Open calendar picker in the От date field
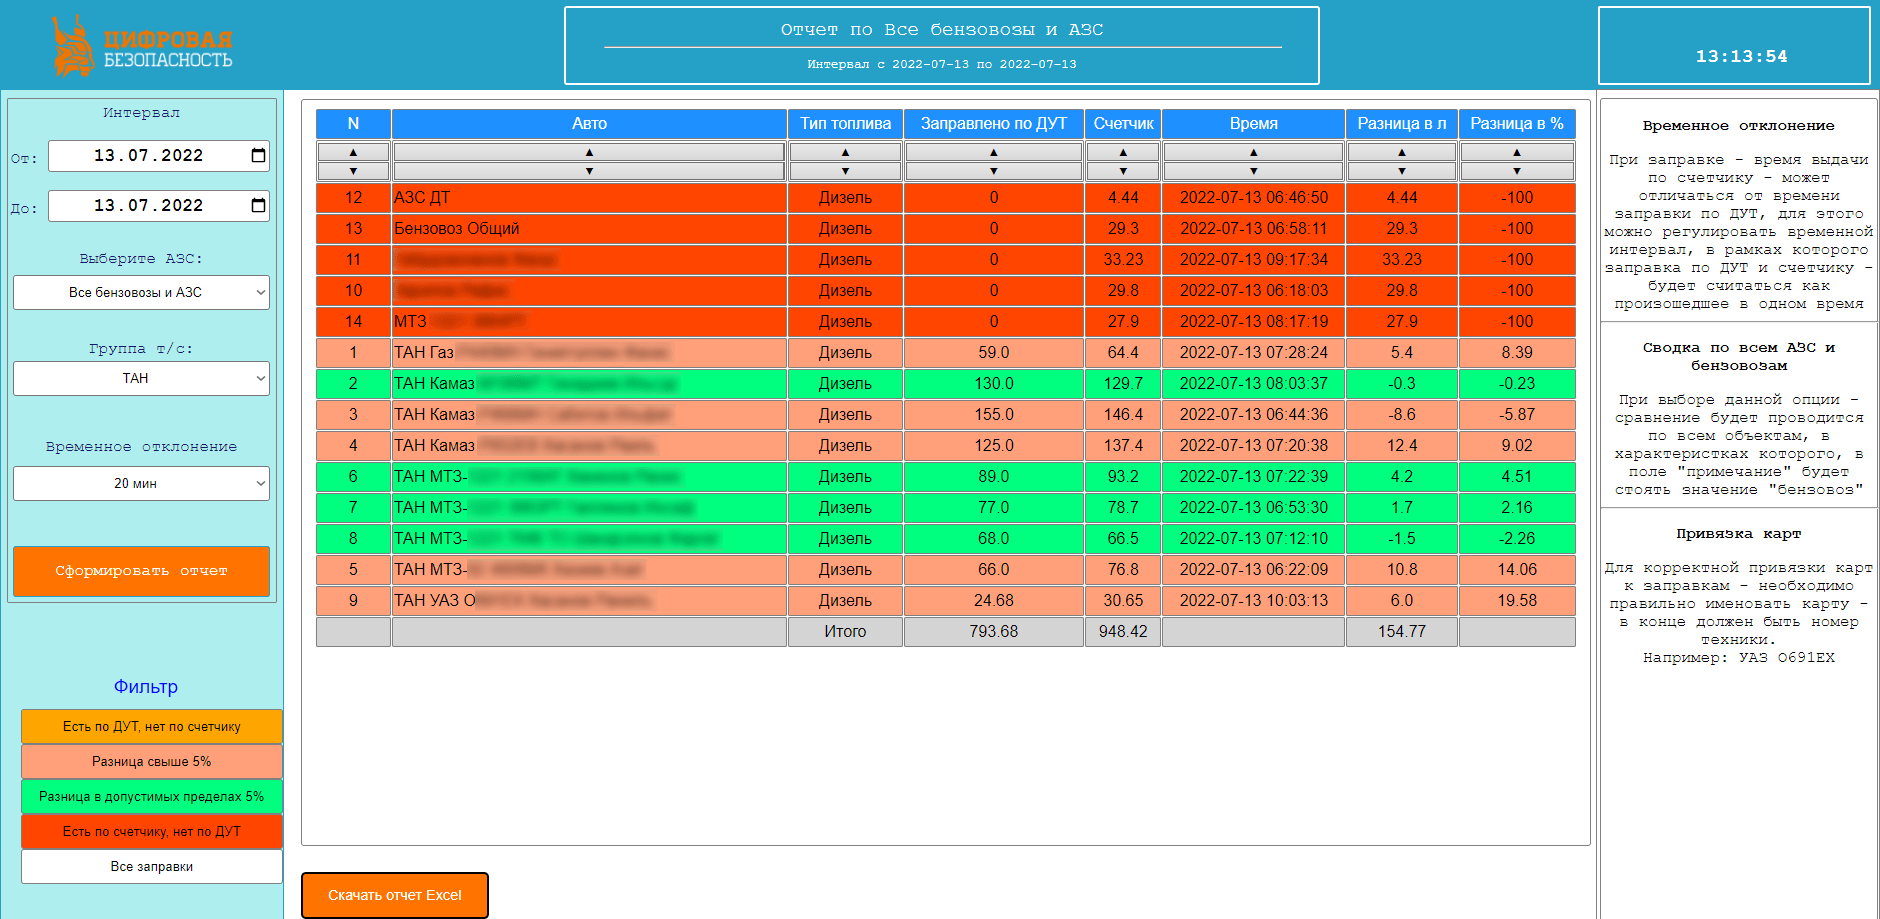 click(258, 155)
